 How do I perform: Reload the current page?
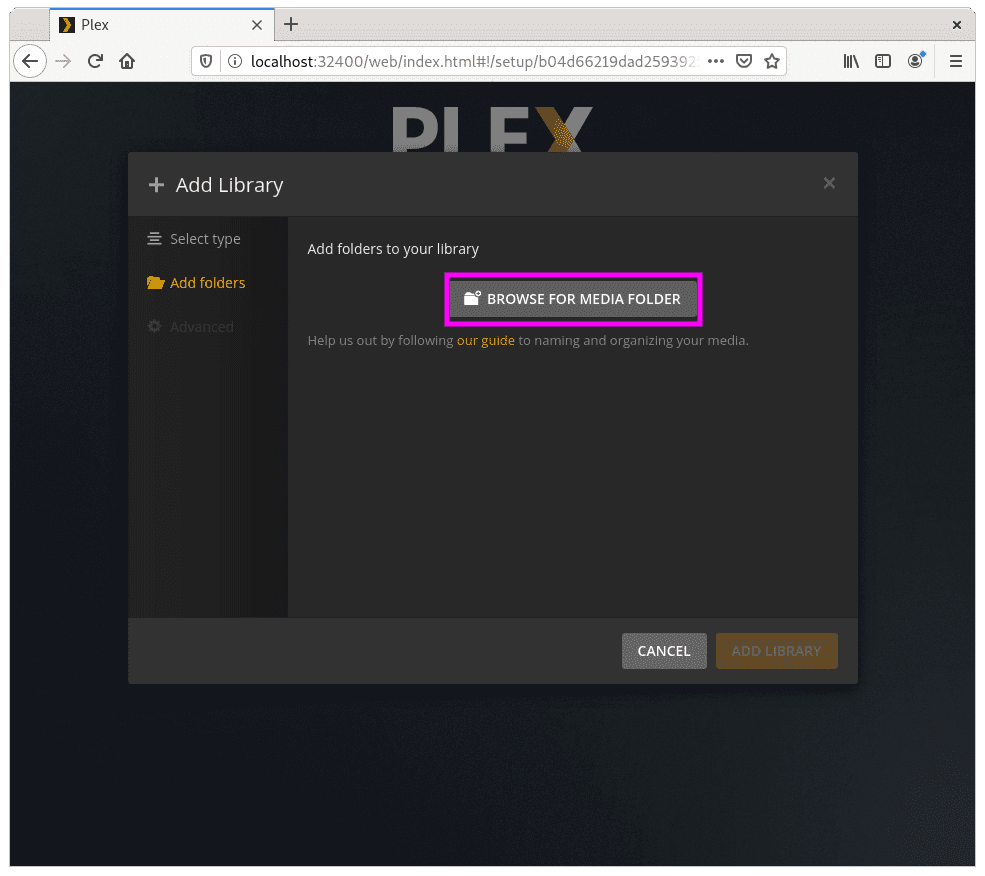[x=95, y=61]
